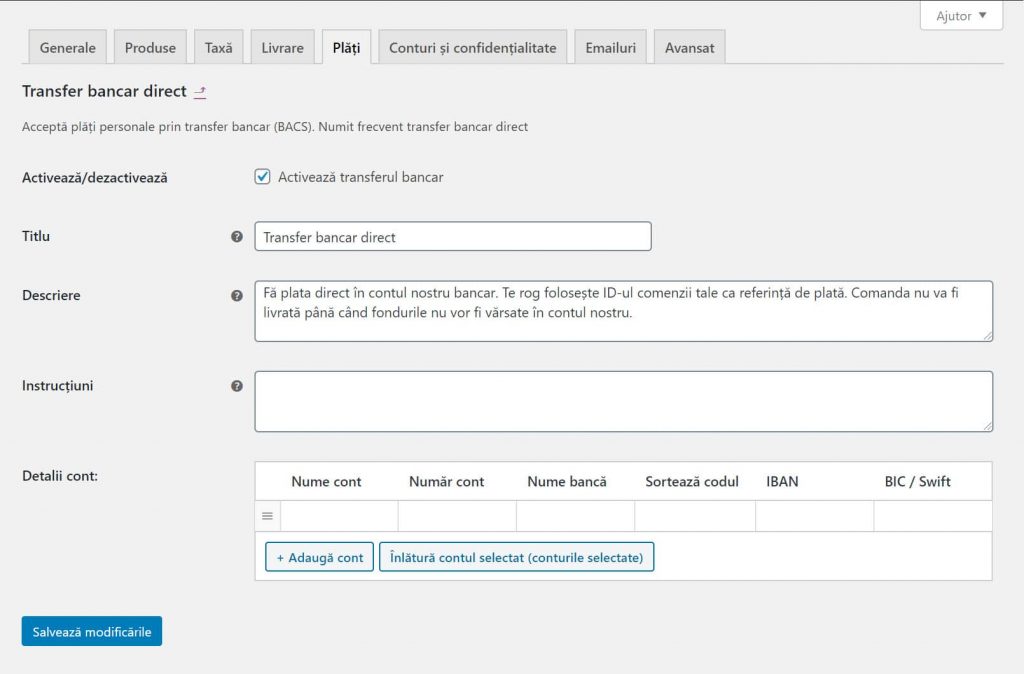Screen dimensions: 1024x674
Task: Click Înlătură contul selectat button
Action: pos(517,557)
